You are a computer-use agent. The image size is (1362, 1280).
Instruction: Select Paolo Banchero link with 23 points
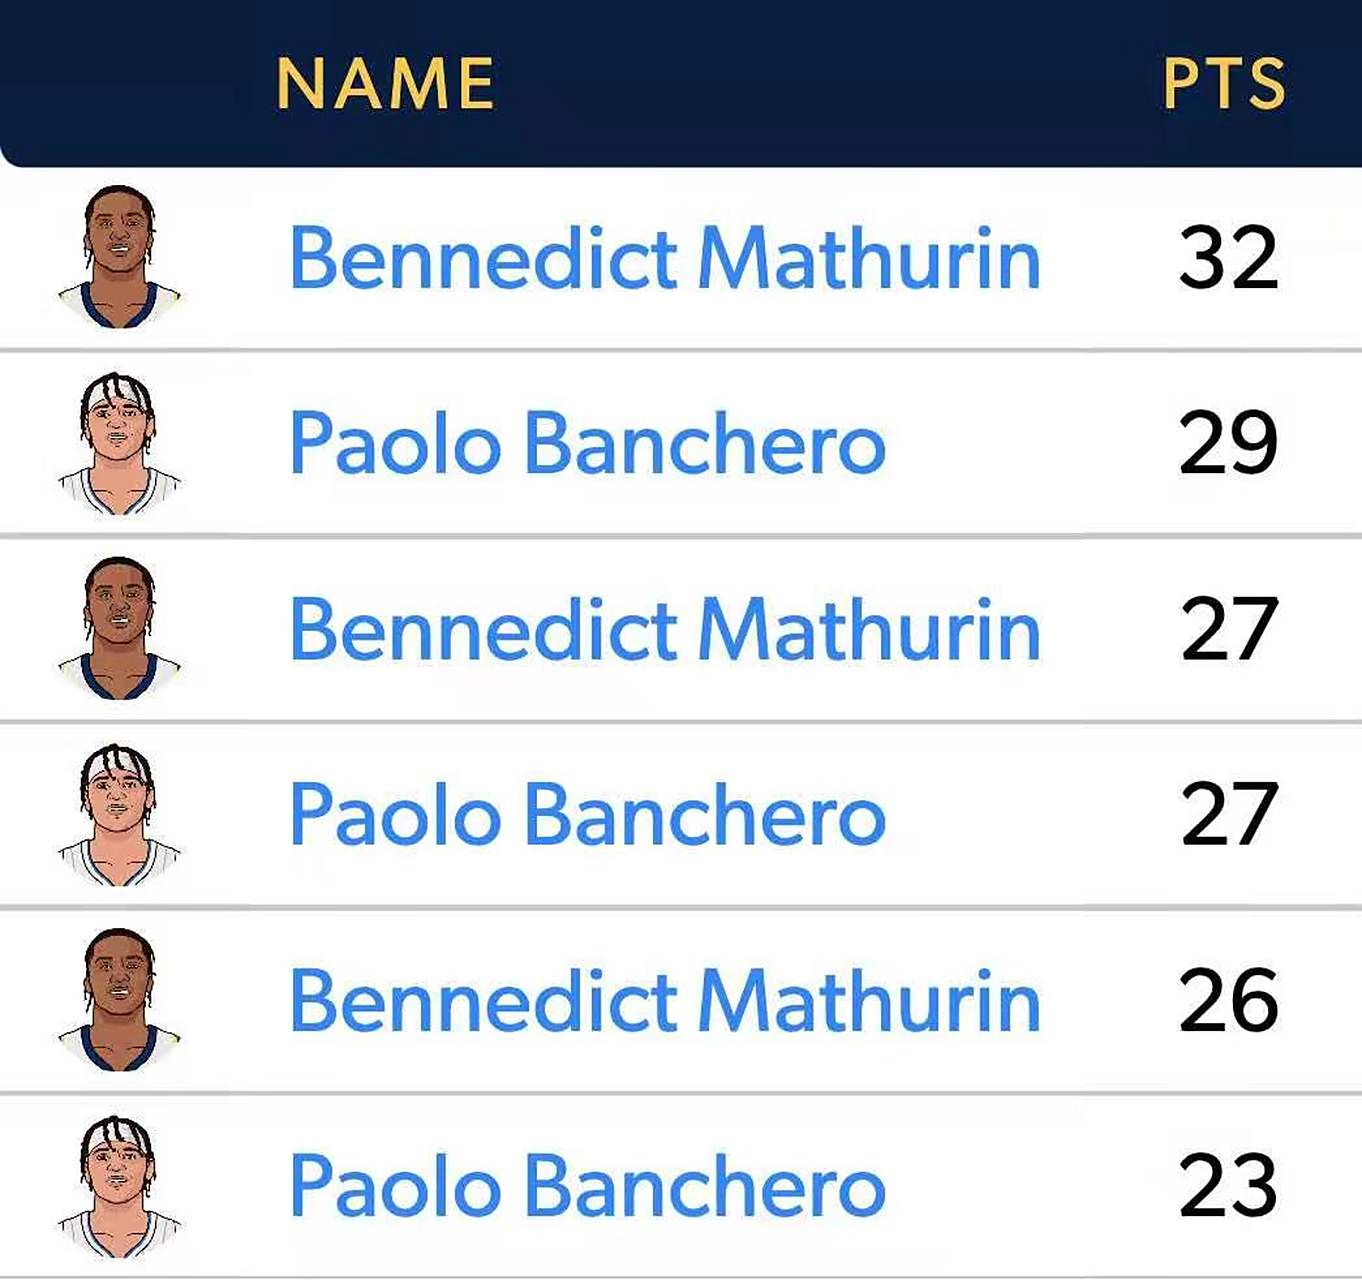[x=588, y=1187]
